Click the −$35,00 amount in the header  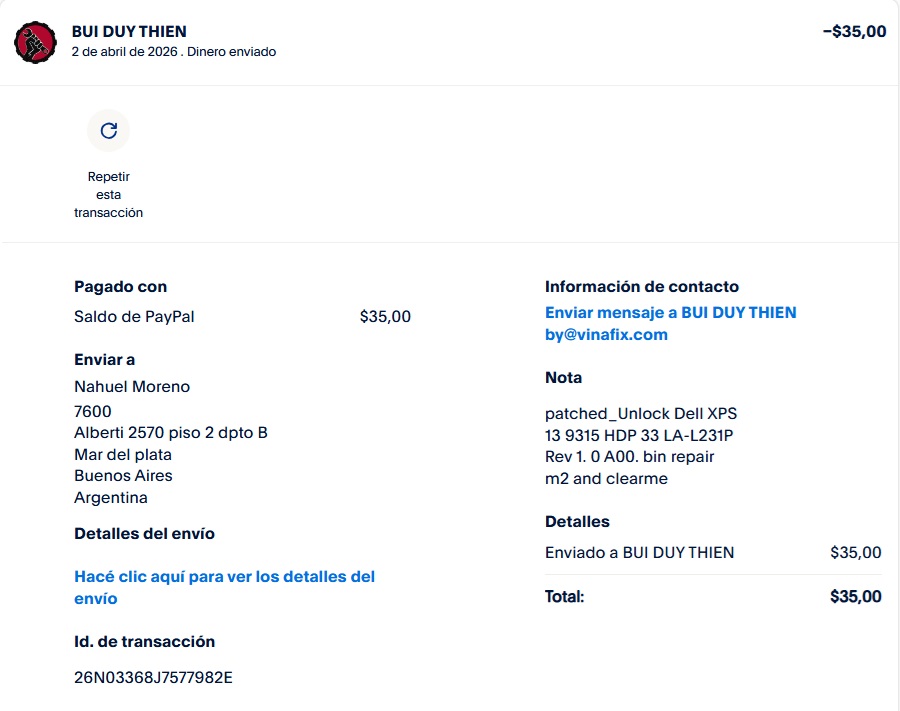coord(854,31)
